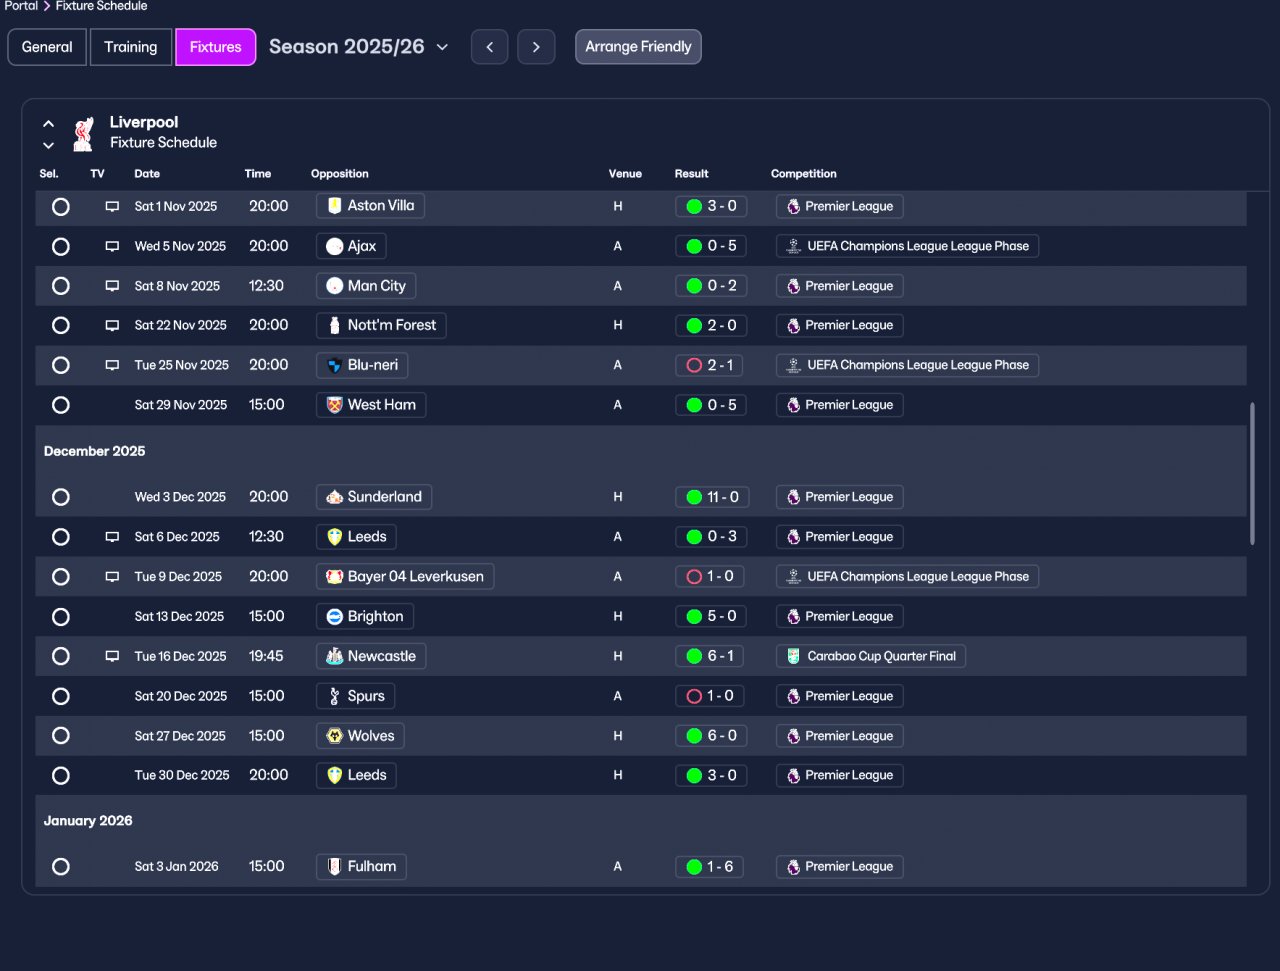Click the Venue column header

625,174
